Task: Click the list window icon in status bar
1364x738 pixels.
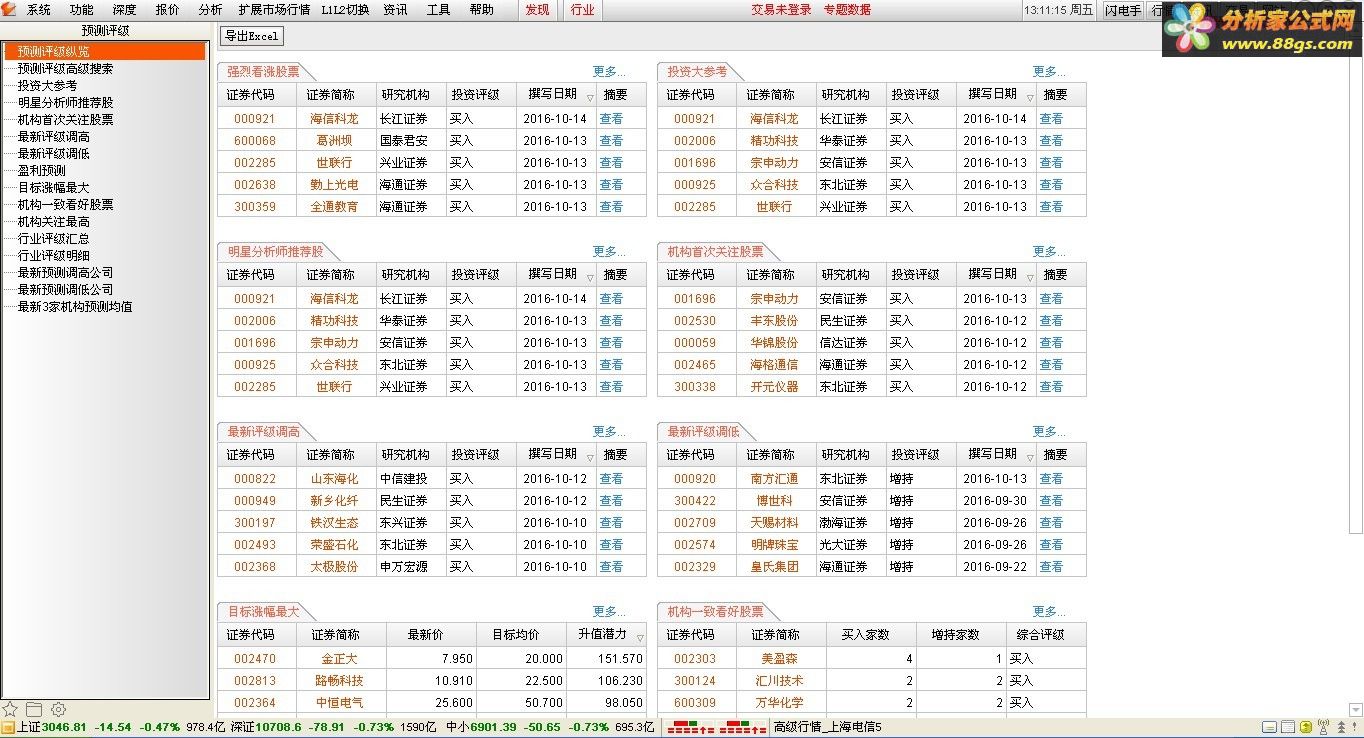Action: pos(1288,728)
